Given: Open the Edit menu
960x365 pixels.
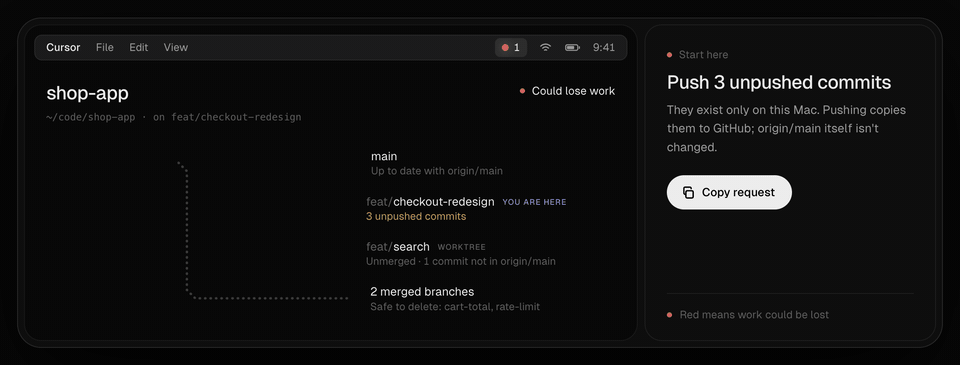Looking at the screenshot, I should pos(138,47).
